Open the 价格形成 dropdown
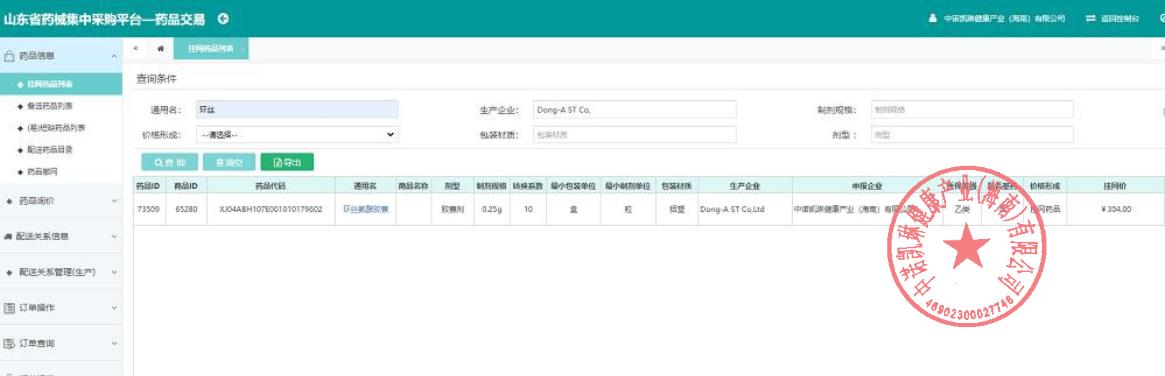1165x376 pixels. (297, 134)
